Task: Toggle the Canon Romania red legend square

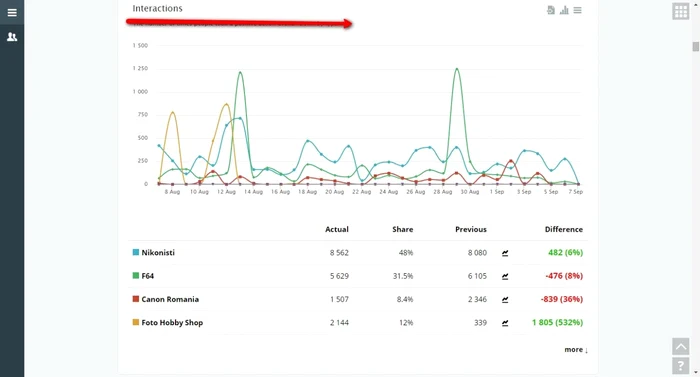Action: 136,298
